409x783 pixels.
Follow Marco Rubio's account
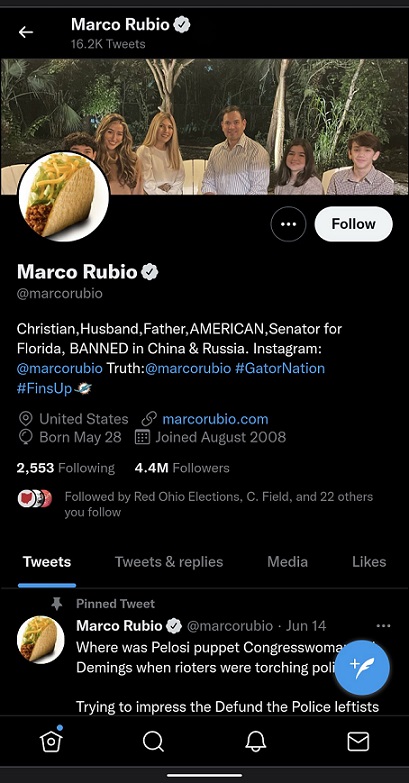(354, 224)
